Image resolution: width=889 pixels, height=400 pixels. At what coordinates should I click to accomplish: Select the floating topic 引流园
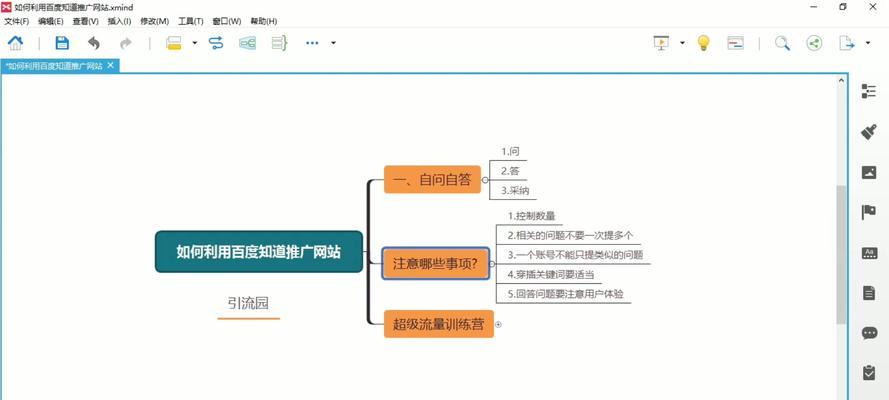(x=248, y=304)
